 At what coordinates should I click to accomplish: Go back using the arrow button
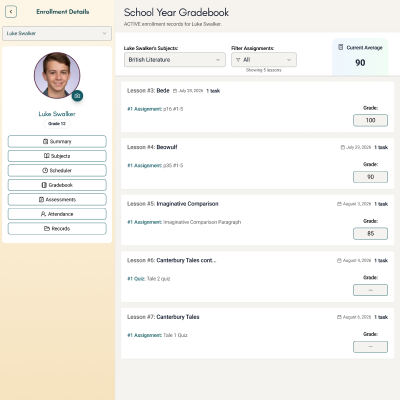pos(11,12)
